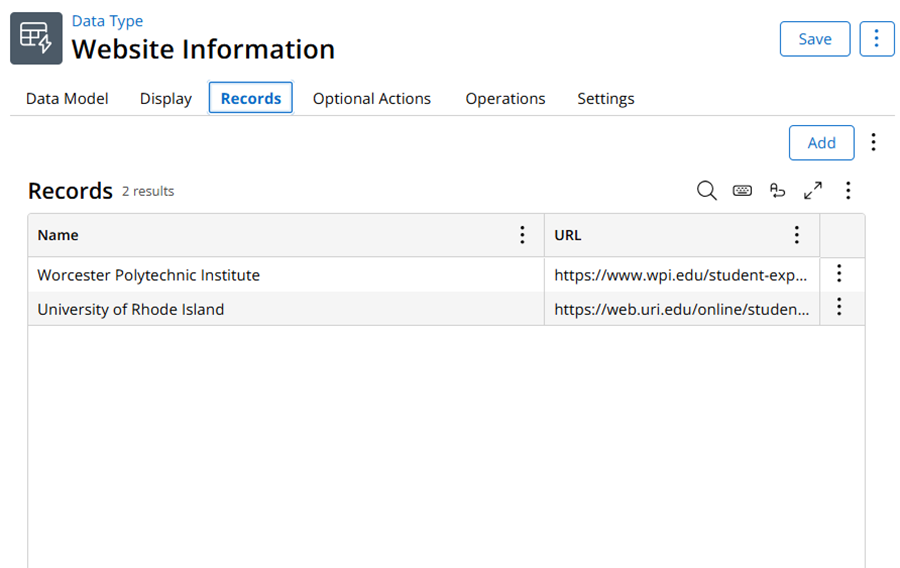900x568 pixels.
Task: Select the Worcester Polytechnic Institute name cell
Action: click(286, 275)
